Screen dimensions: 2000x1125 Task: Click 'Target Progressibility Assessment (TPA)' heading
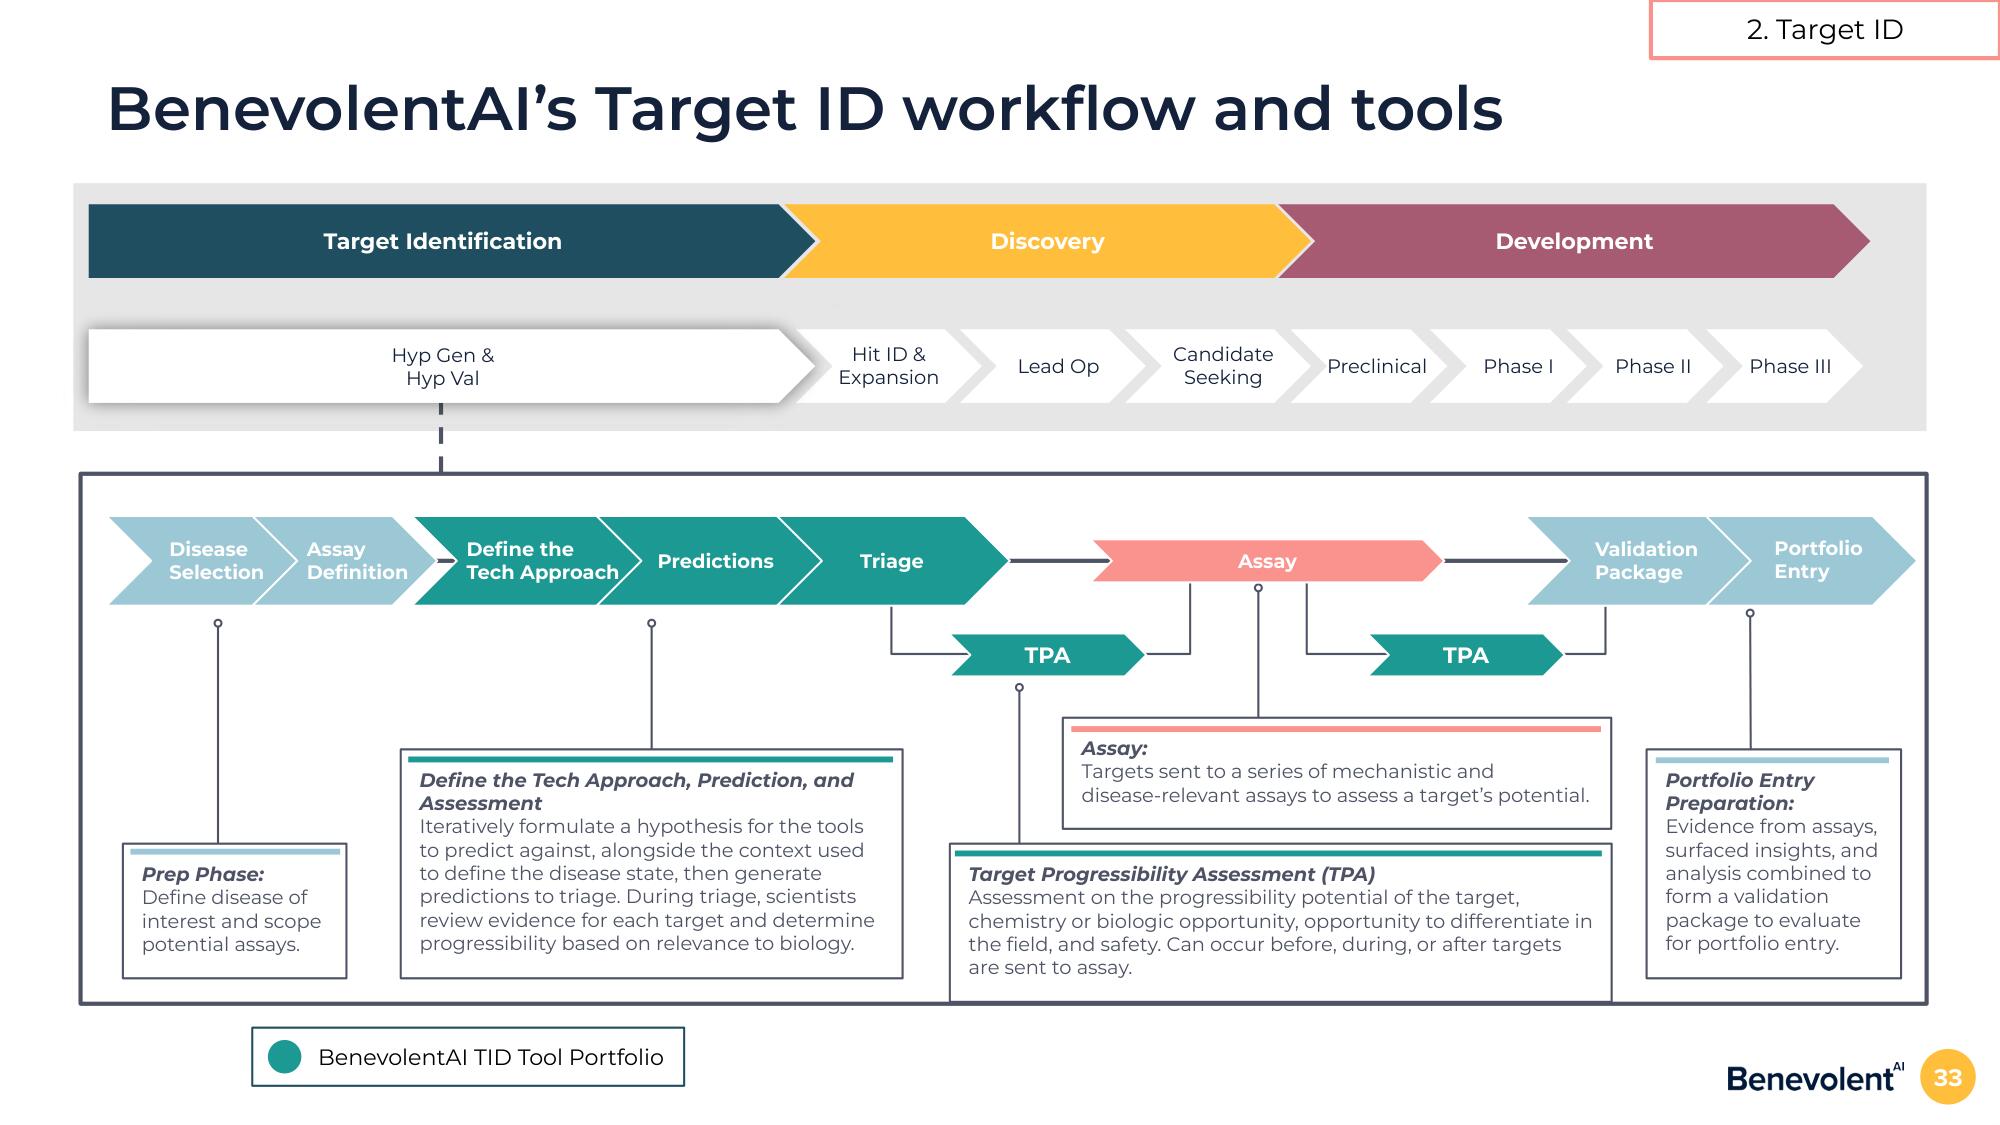pyautogui.click(x=1172, y=874)
